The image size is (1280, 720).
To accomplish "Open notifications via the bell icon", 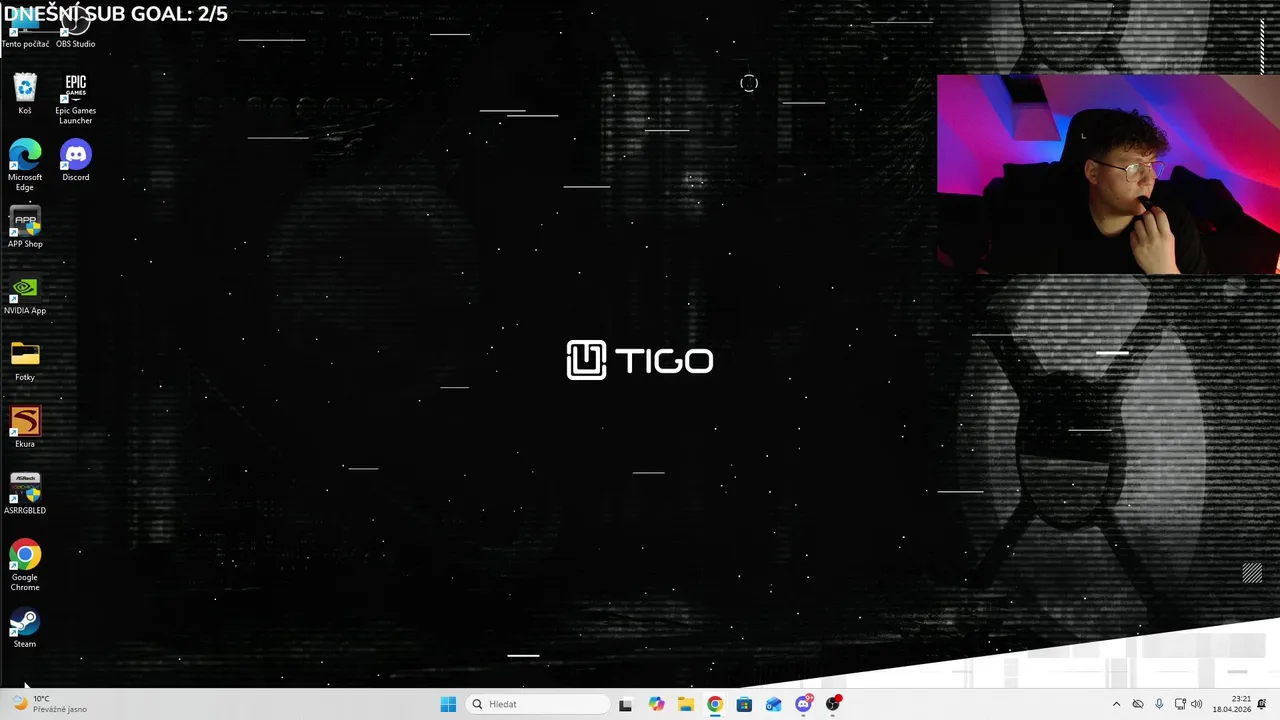I will coord(1262,704).
